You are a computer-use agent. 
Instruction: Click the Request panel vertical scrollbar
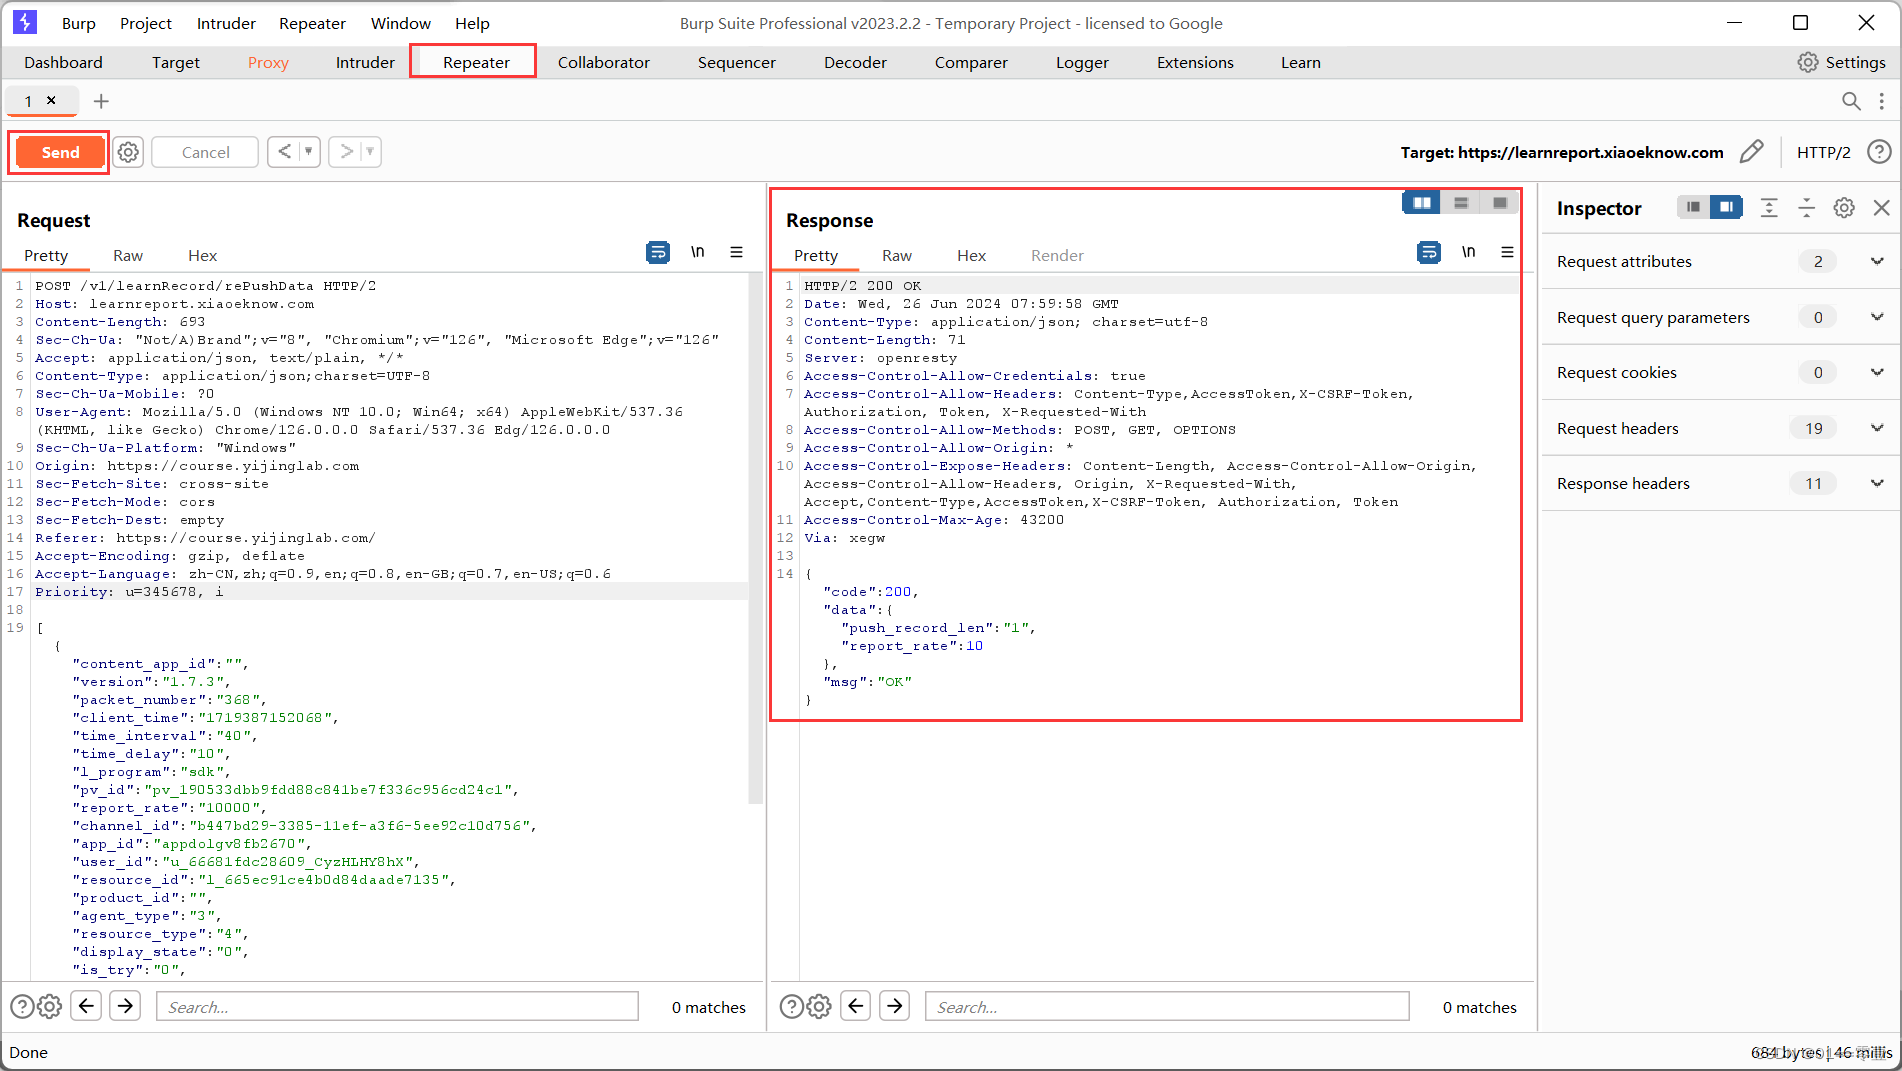tap(756, 540)
